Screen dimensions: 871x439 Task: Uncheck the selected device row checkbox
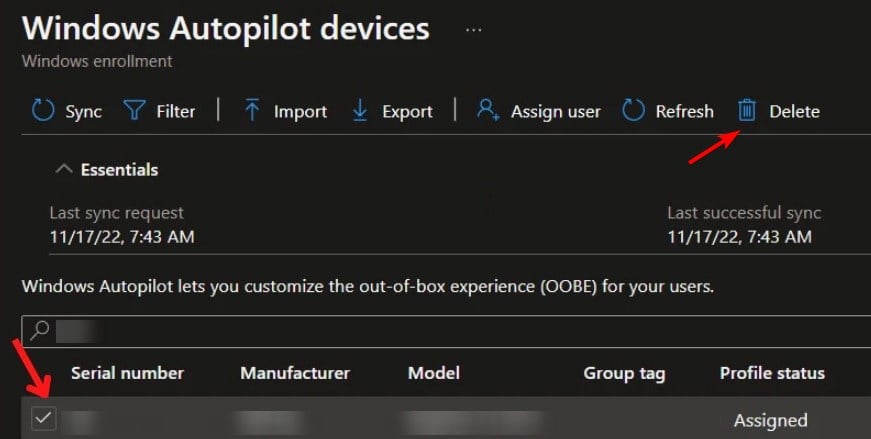43,420
